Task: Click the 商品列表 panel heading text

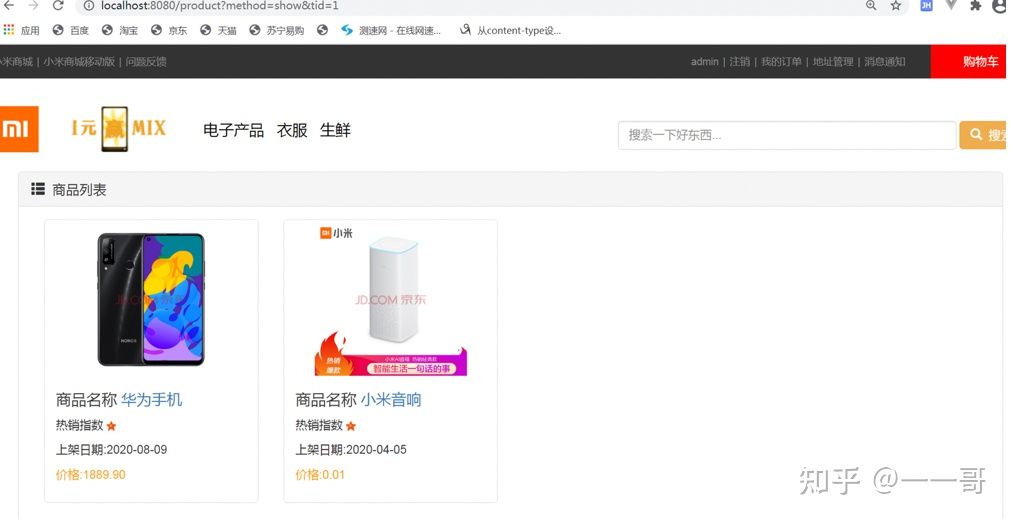Action: point(79,190)
